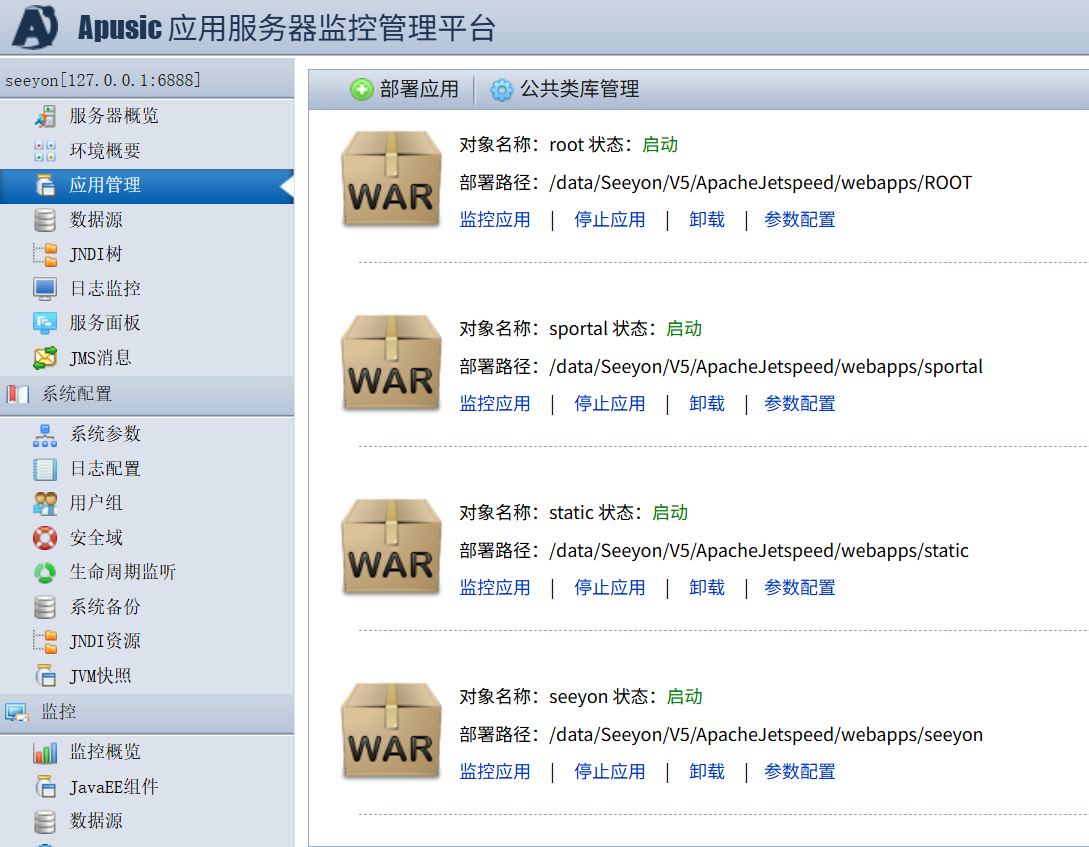Click the 用户组 people icon
Image resolution: width=1089 pixels, height=847 pixels.
pos(45,503)
